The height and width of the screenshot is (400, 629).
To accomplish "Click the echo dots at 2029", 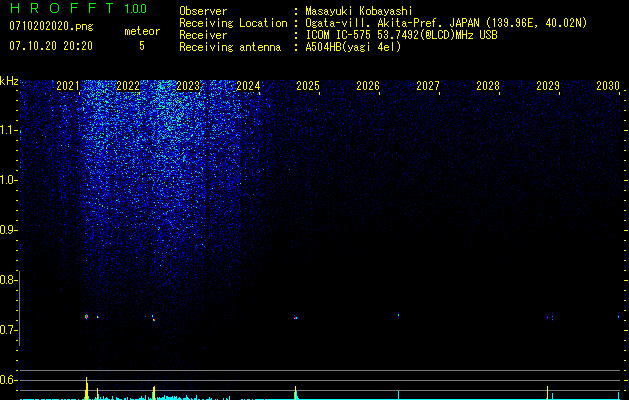I will pos(550,317).
